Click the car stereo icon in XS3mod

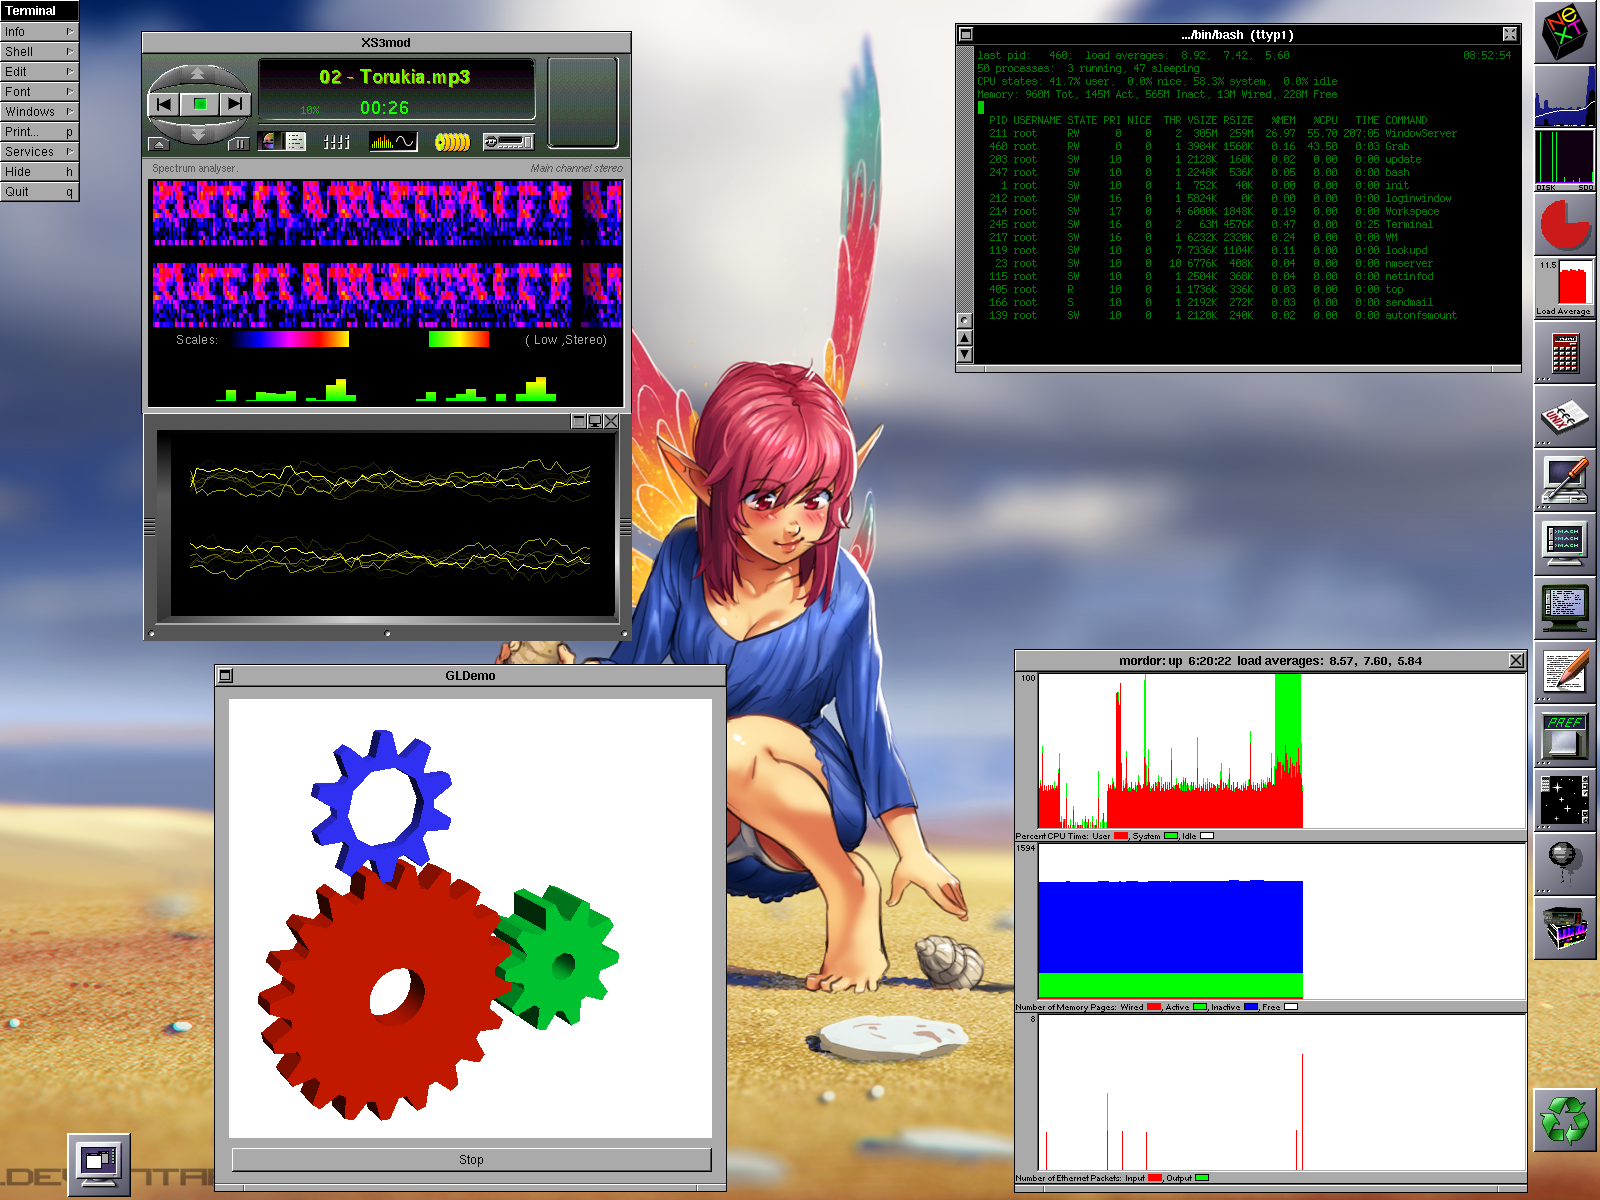click(508, 142)
